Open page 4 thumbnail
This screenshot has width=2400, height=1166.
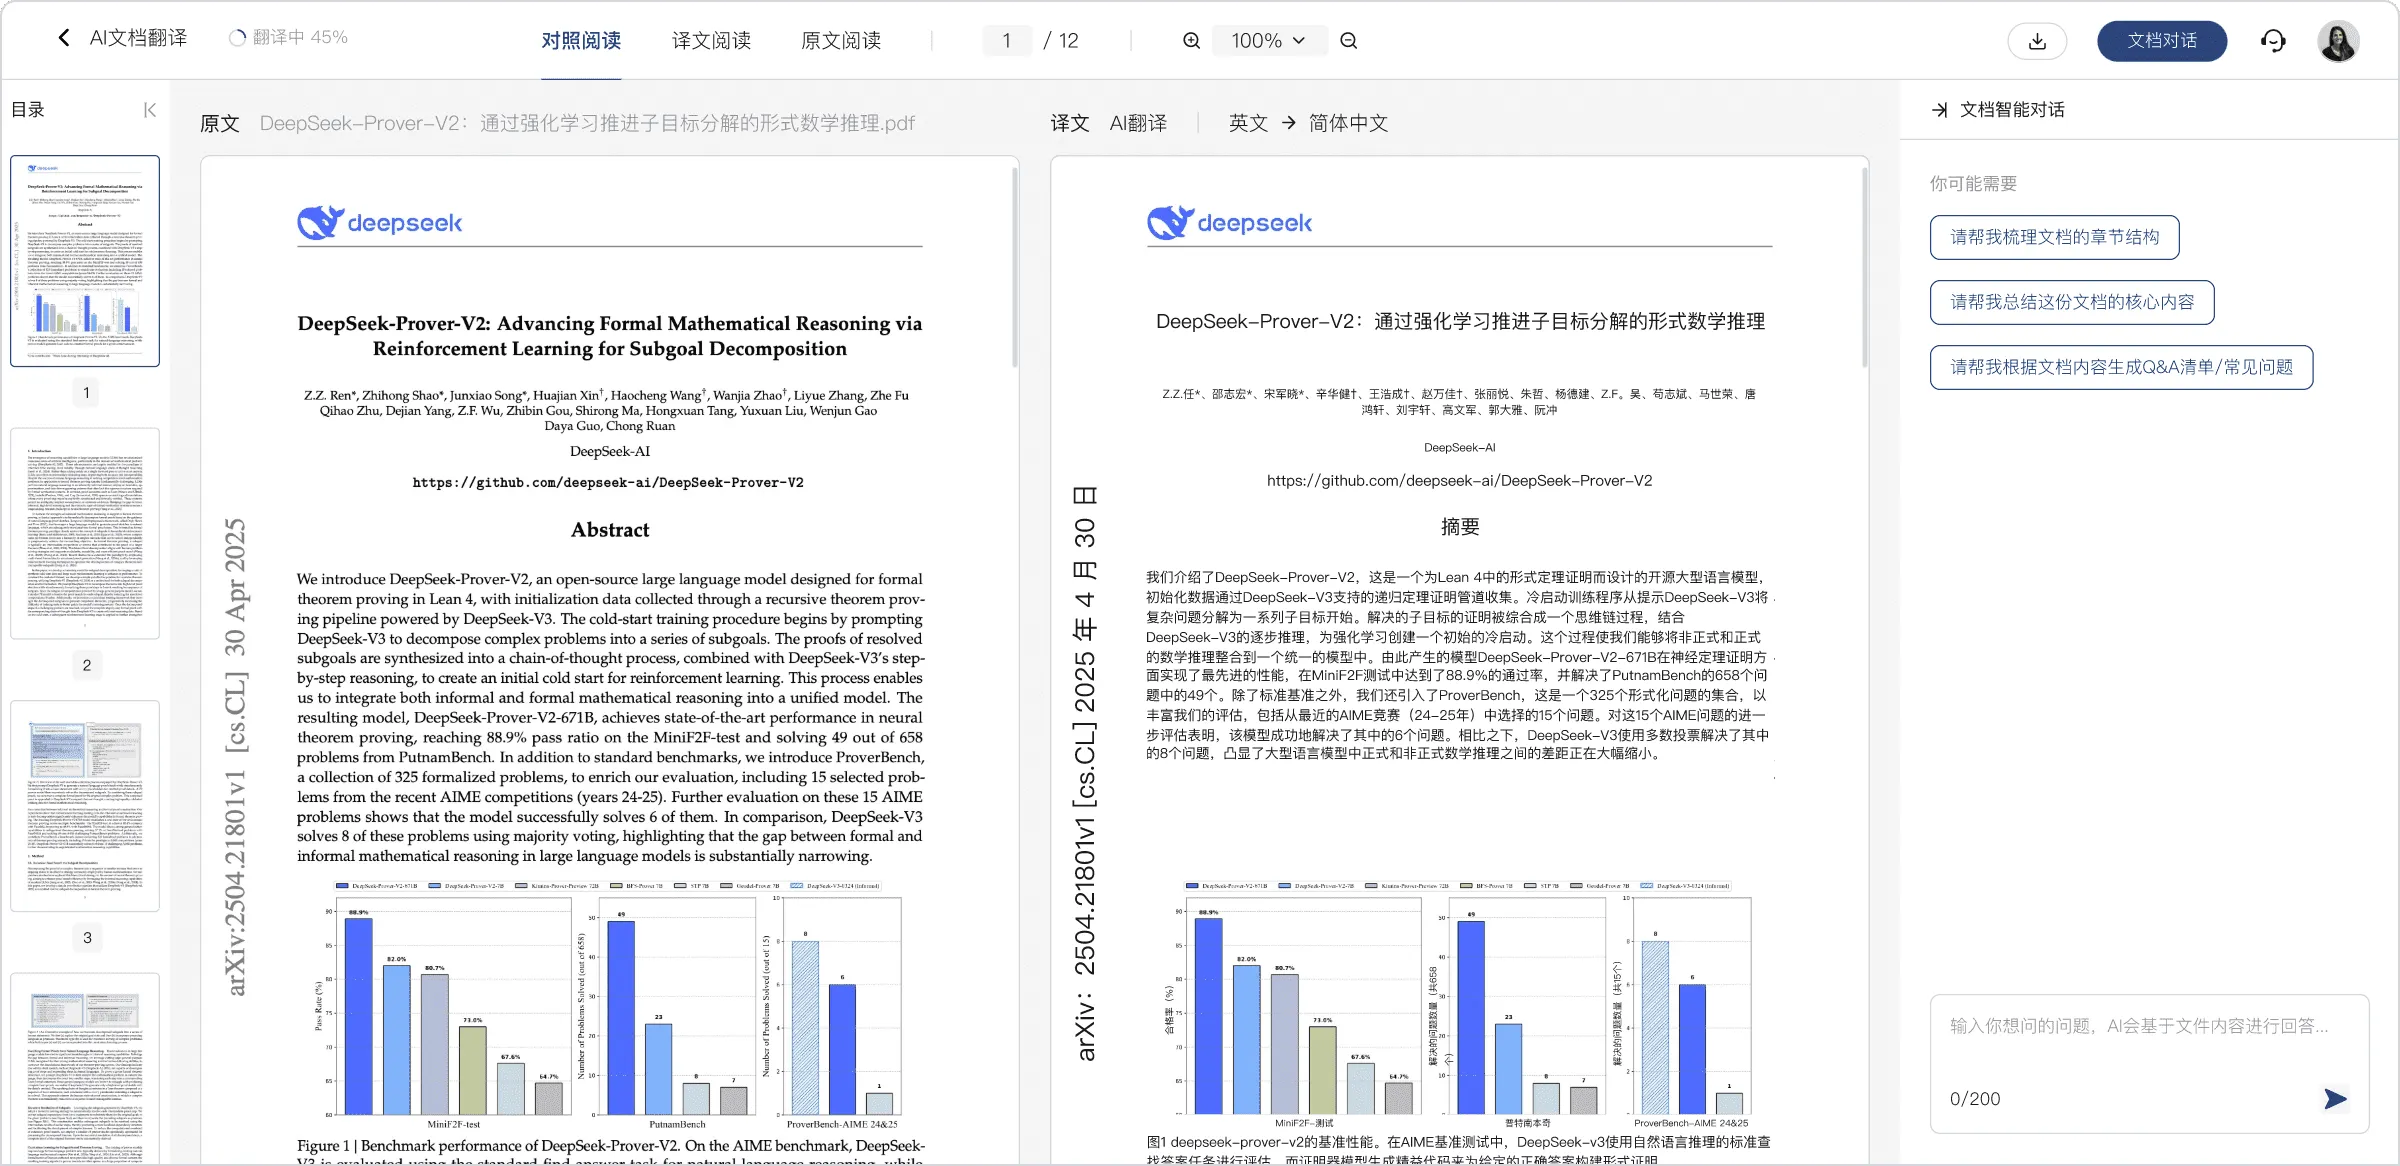point(85,1069)
